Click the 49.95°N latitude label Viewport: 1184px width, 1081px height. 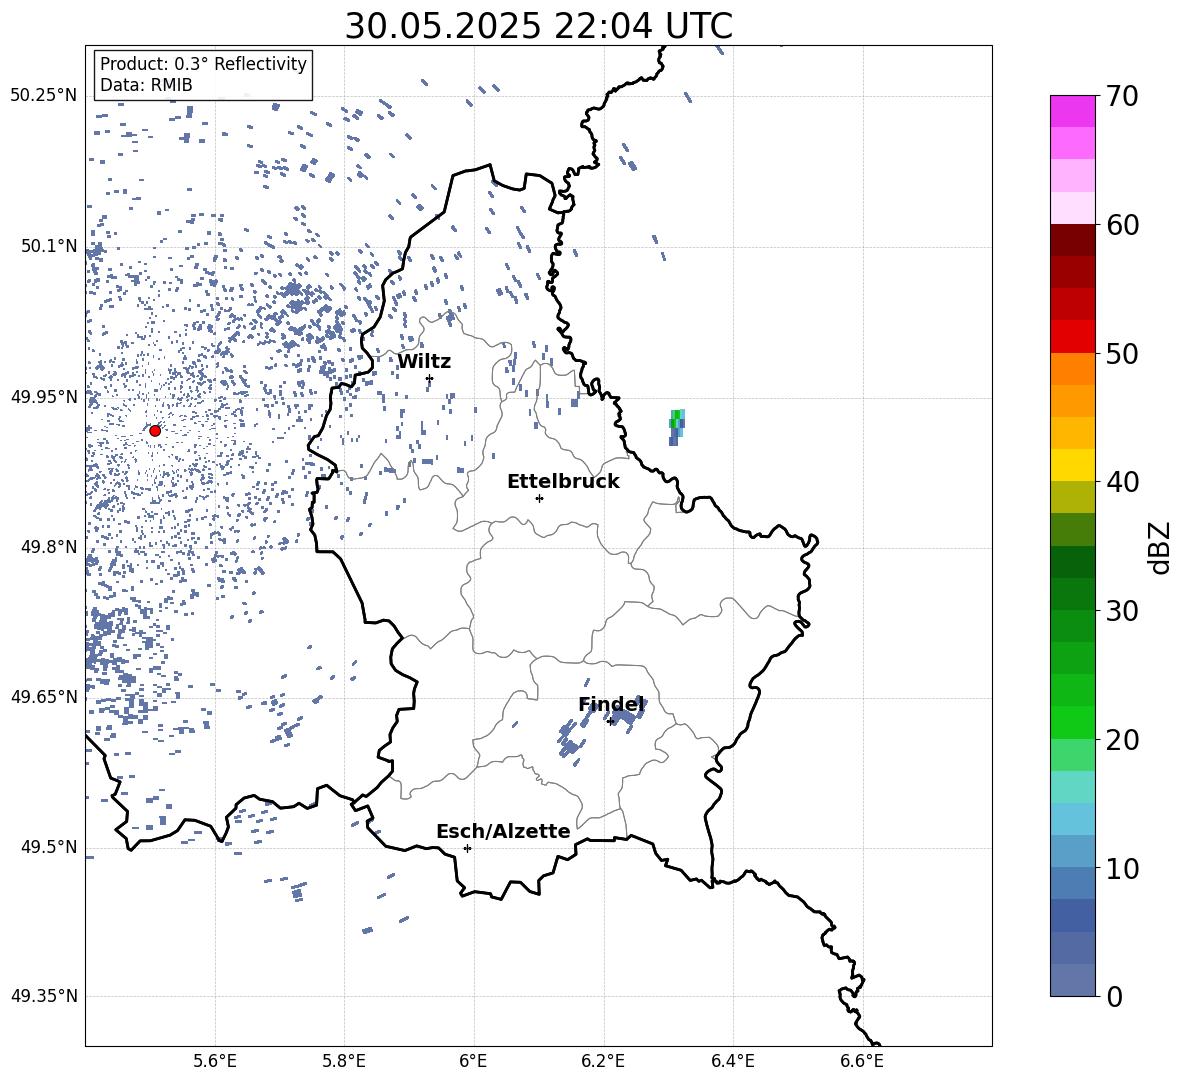(44, 396)
